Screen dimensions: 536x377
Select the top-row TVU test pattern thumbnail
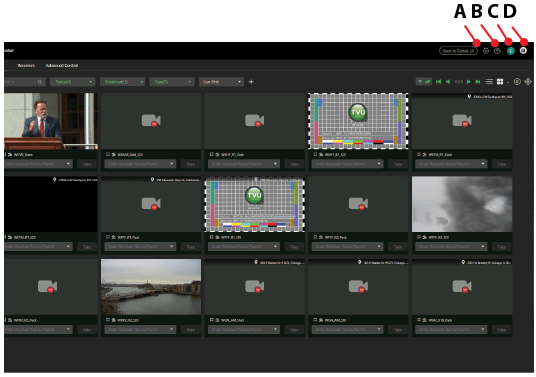pyautogui.click(x=358, y=121)
